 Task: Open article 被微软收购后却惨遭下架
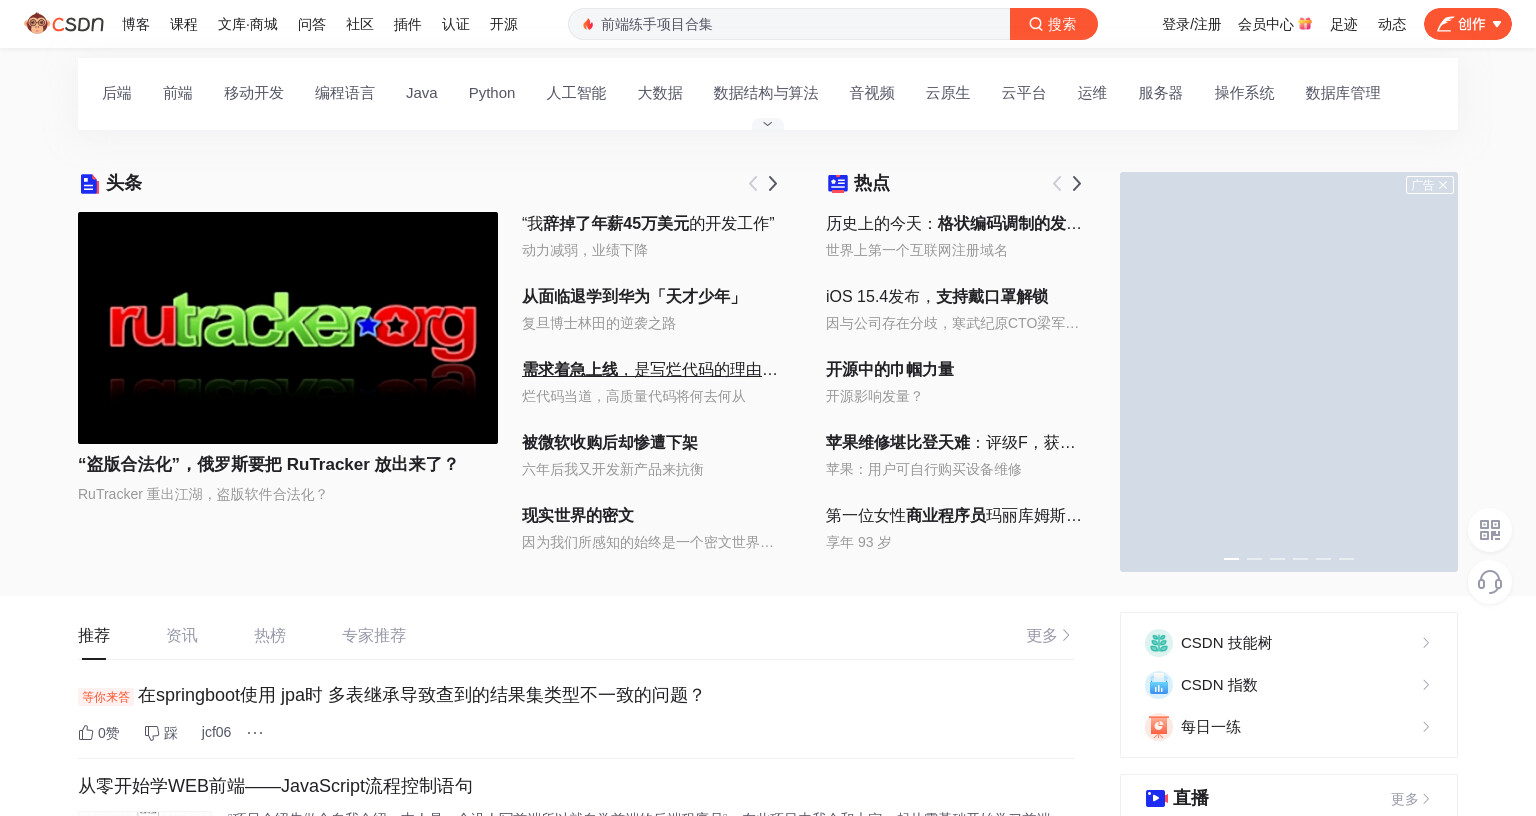tap(610, 442)
